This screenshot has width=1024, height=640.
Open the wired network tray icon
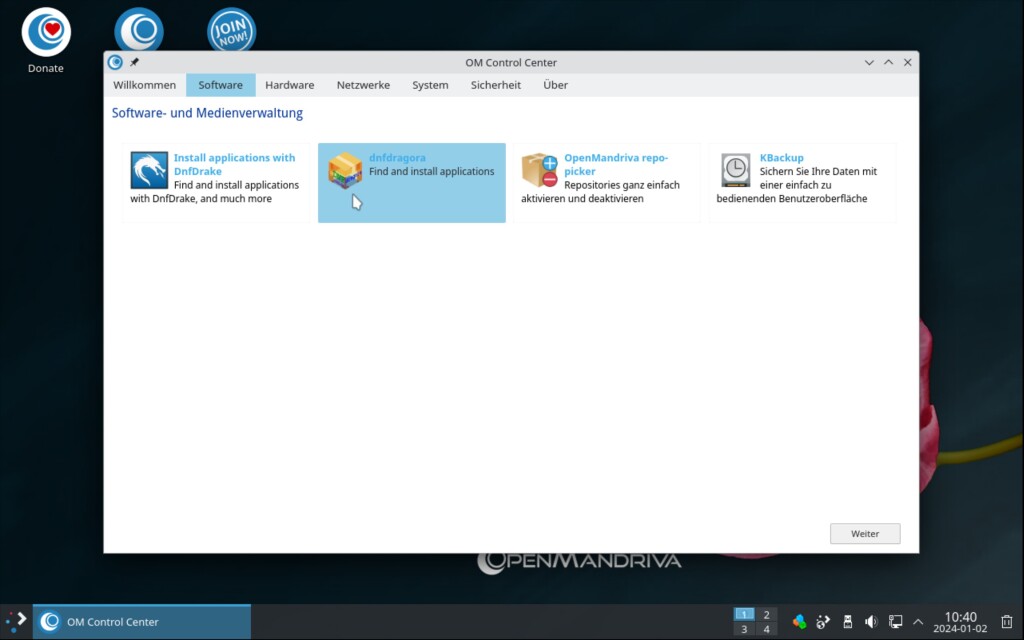895,621
